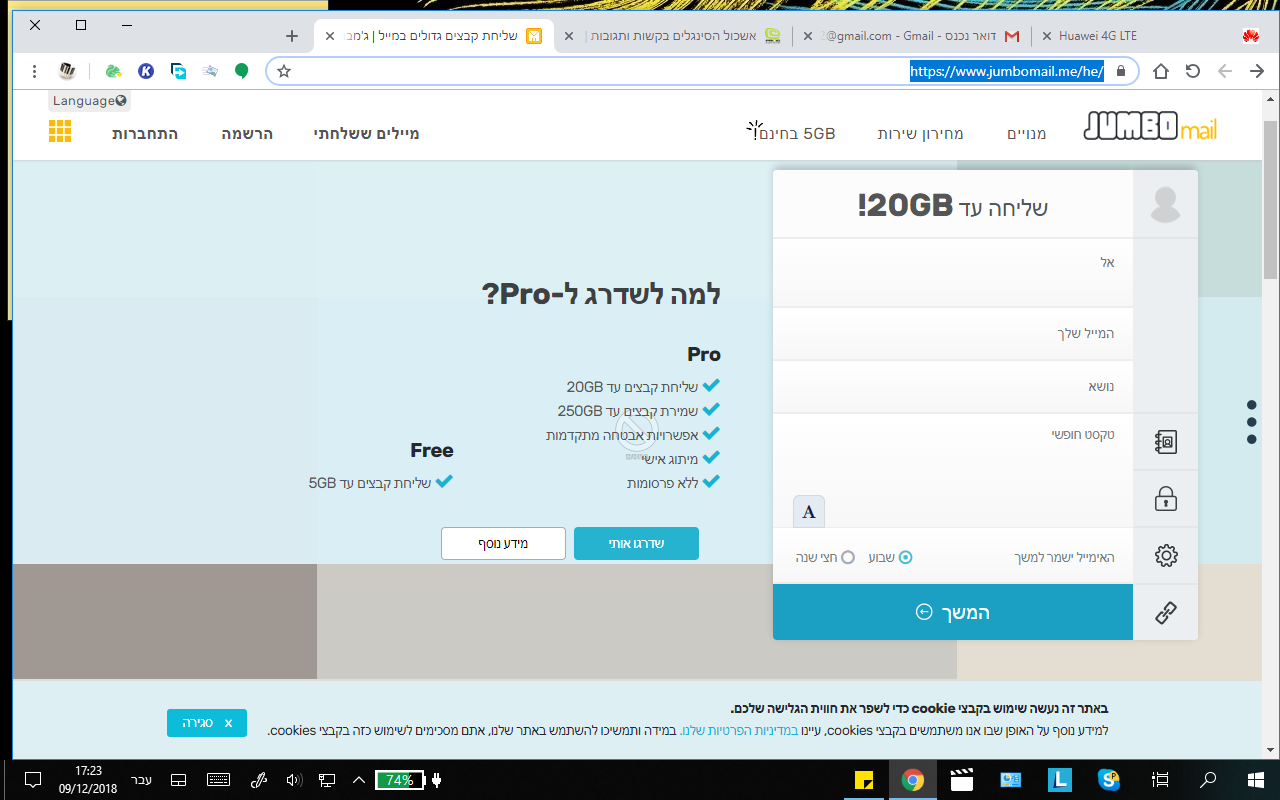1280x800 pixels.
Task: Click the green Hangouts extension icon
Action: tap(241, 71)
